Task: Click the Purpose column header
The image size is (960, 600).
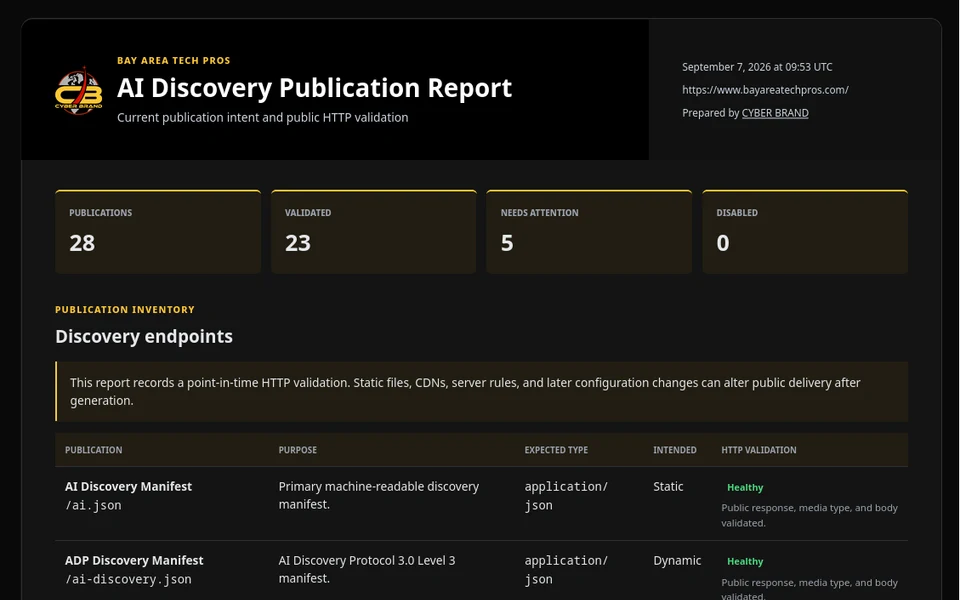Action: tap(298, 450)
